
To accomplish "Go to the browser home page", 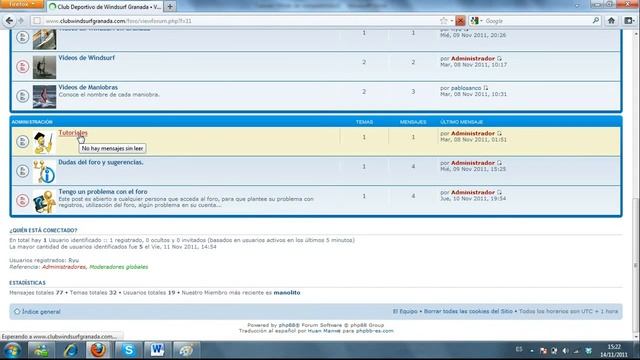I will coord(611,21).
